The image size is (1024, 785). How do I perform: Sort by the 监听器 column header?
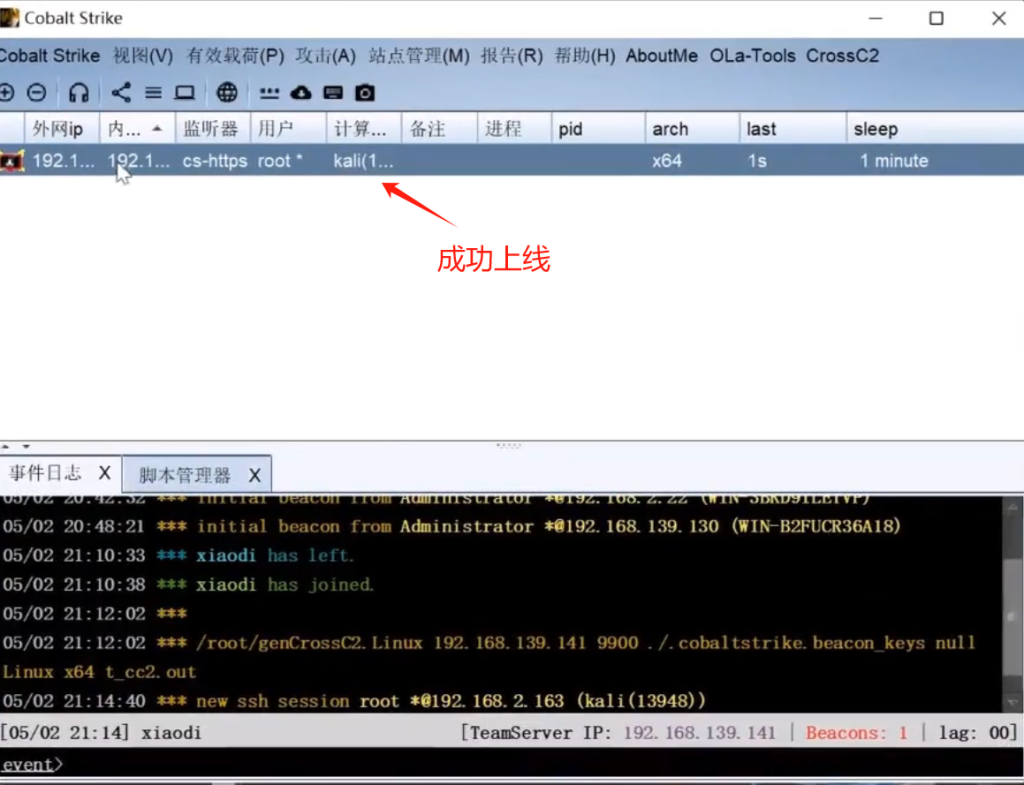pyautogui.click(x=213, y=129)
